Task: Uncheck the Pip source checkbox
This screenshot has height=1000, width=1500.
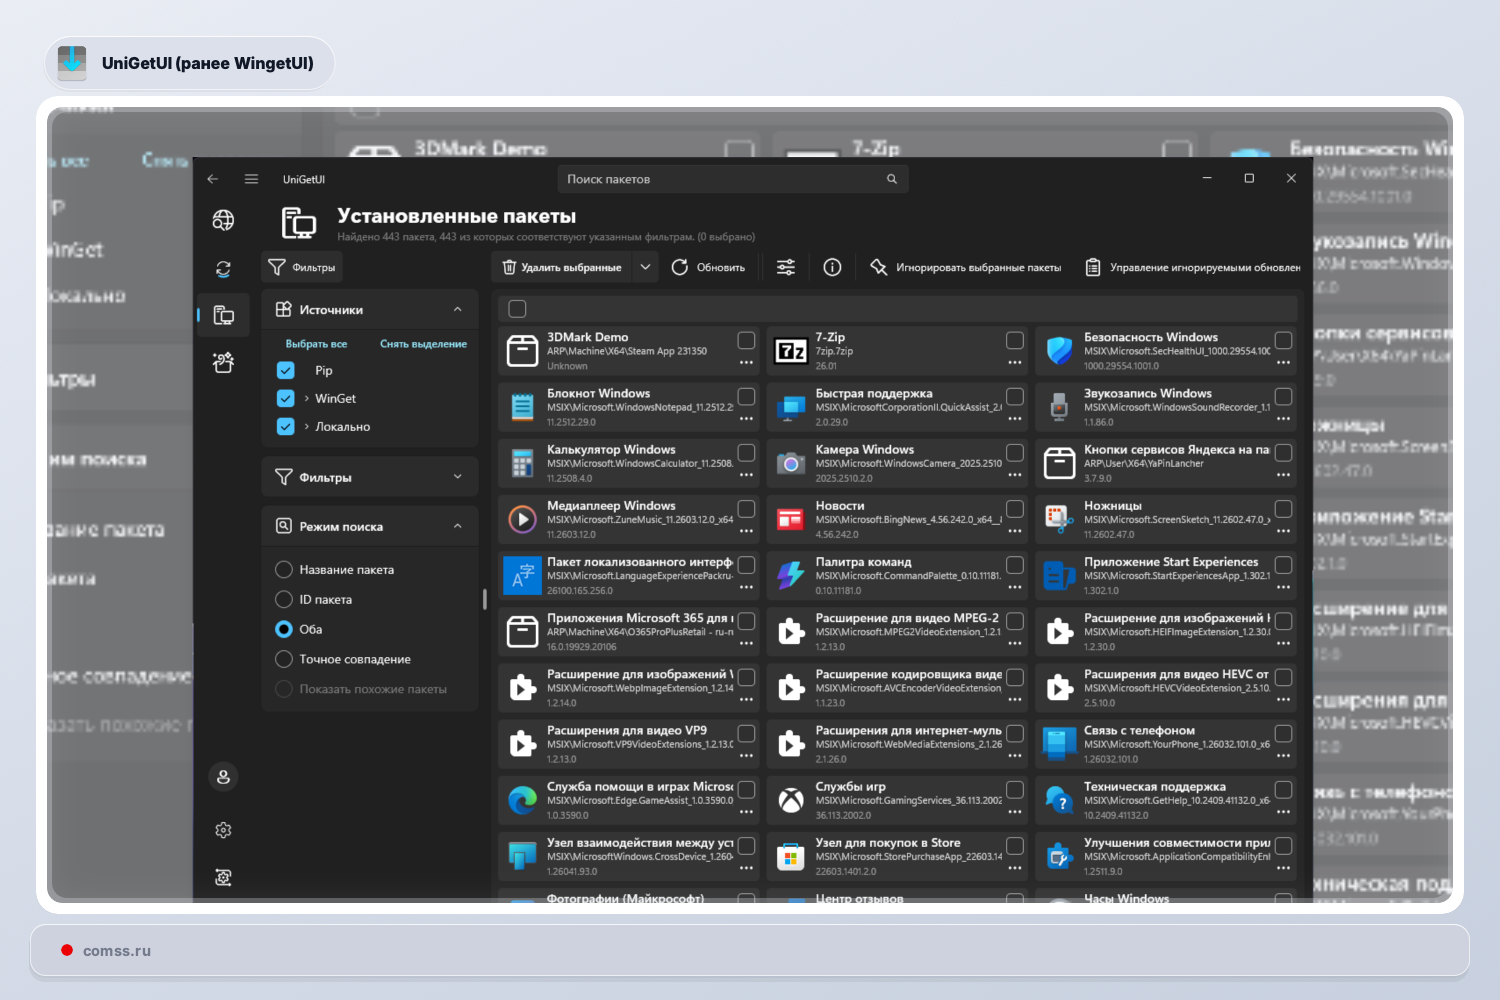Action: click(285, 370)
